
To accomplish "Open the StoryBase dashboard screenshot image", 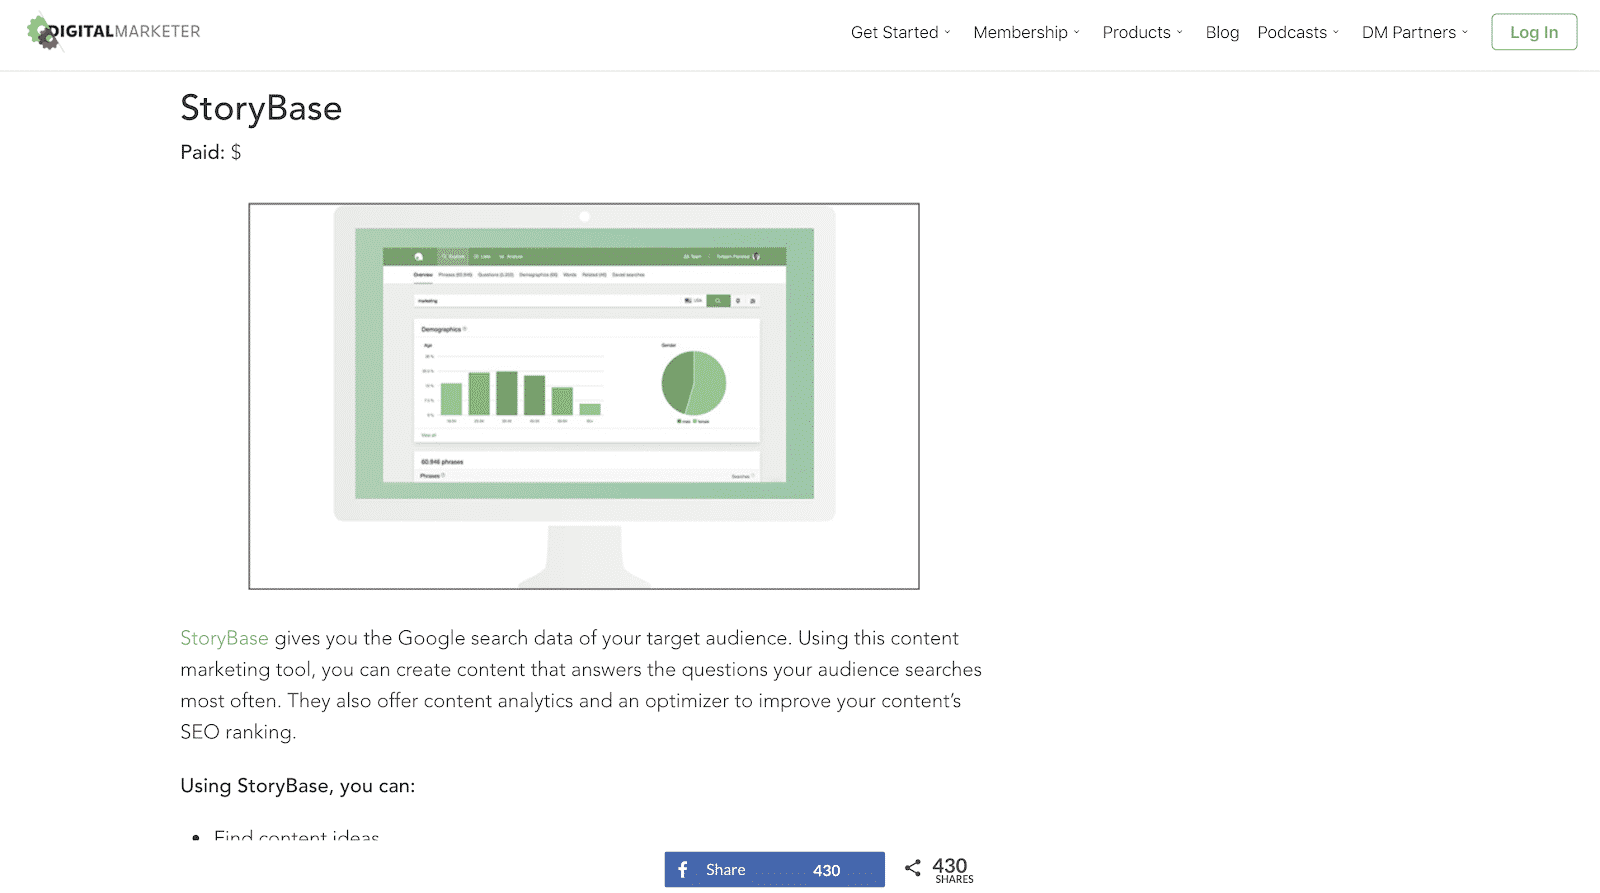I will coord(584,396).
